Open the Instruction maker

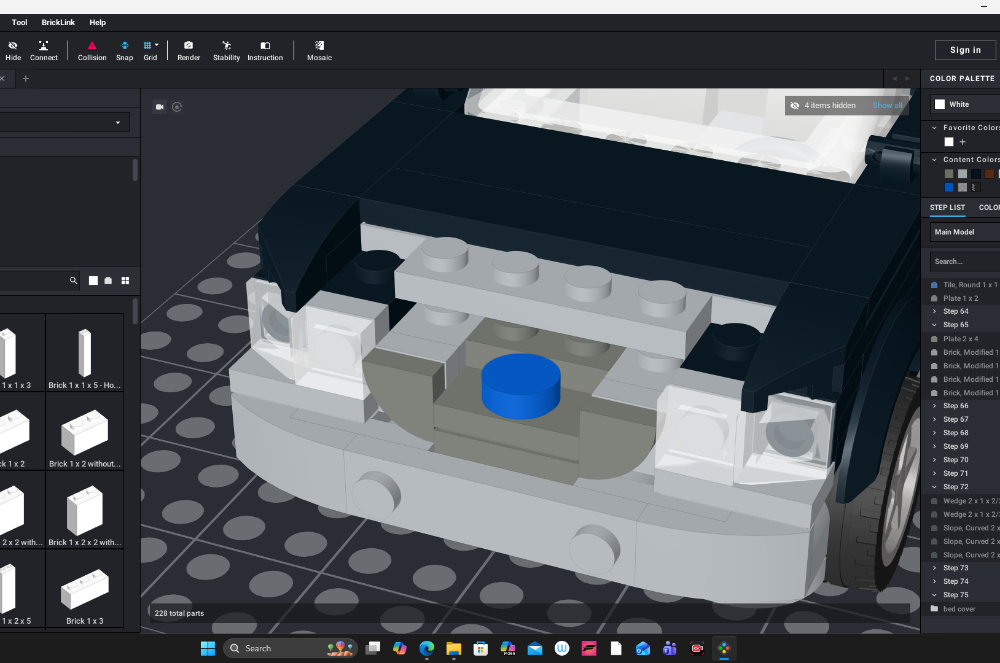(x=264, y=49)
